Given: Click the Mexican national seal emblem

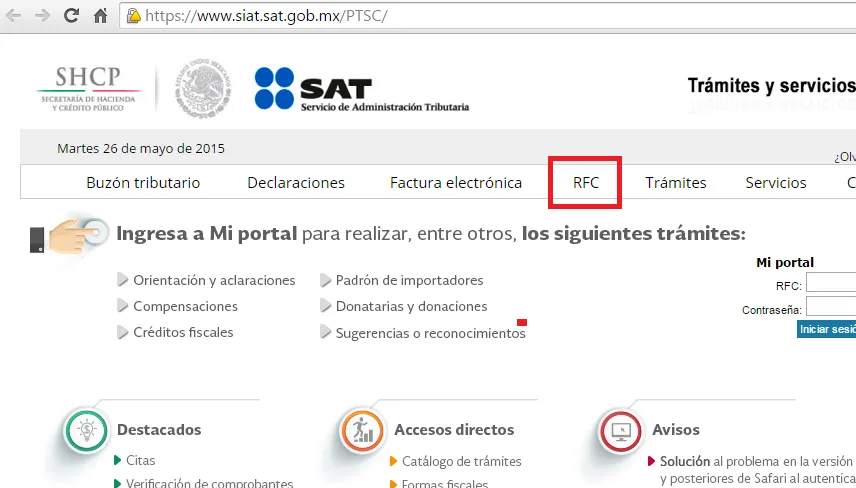Looking at the screenshot, I should tap(203, 88).
